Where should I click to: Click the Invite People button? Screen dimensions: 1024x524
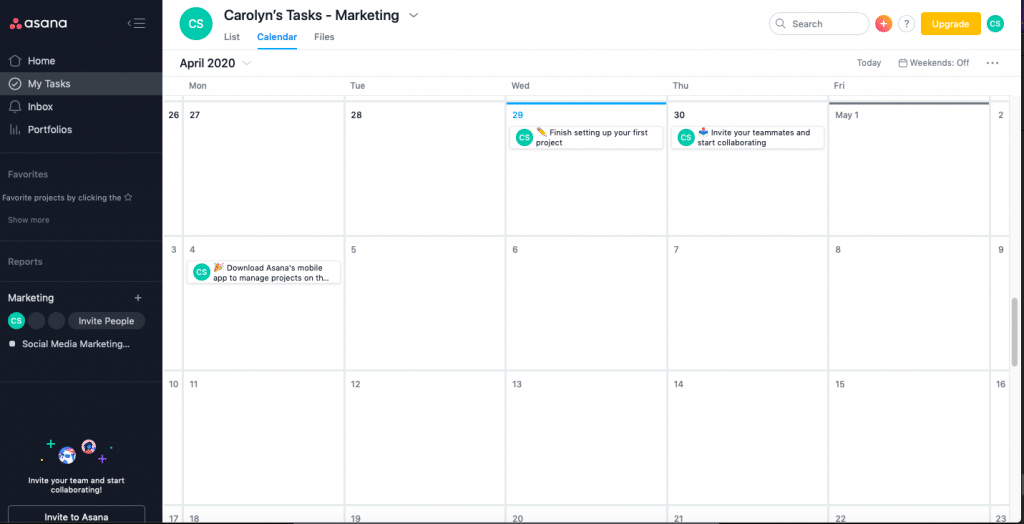coord(106,321)
